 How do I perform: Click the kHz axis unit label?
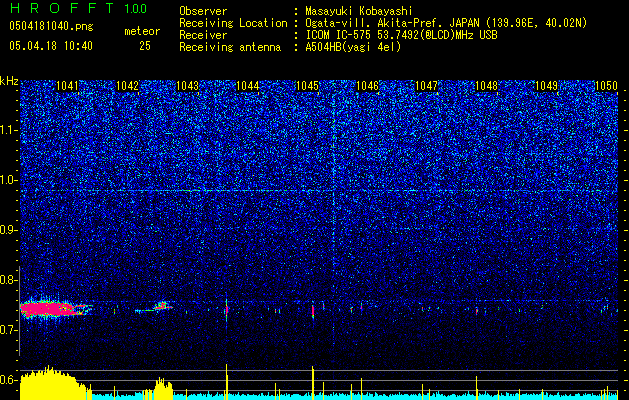pyautogui.click(x=9, y=81)
